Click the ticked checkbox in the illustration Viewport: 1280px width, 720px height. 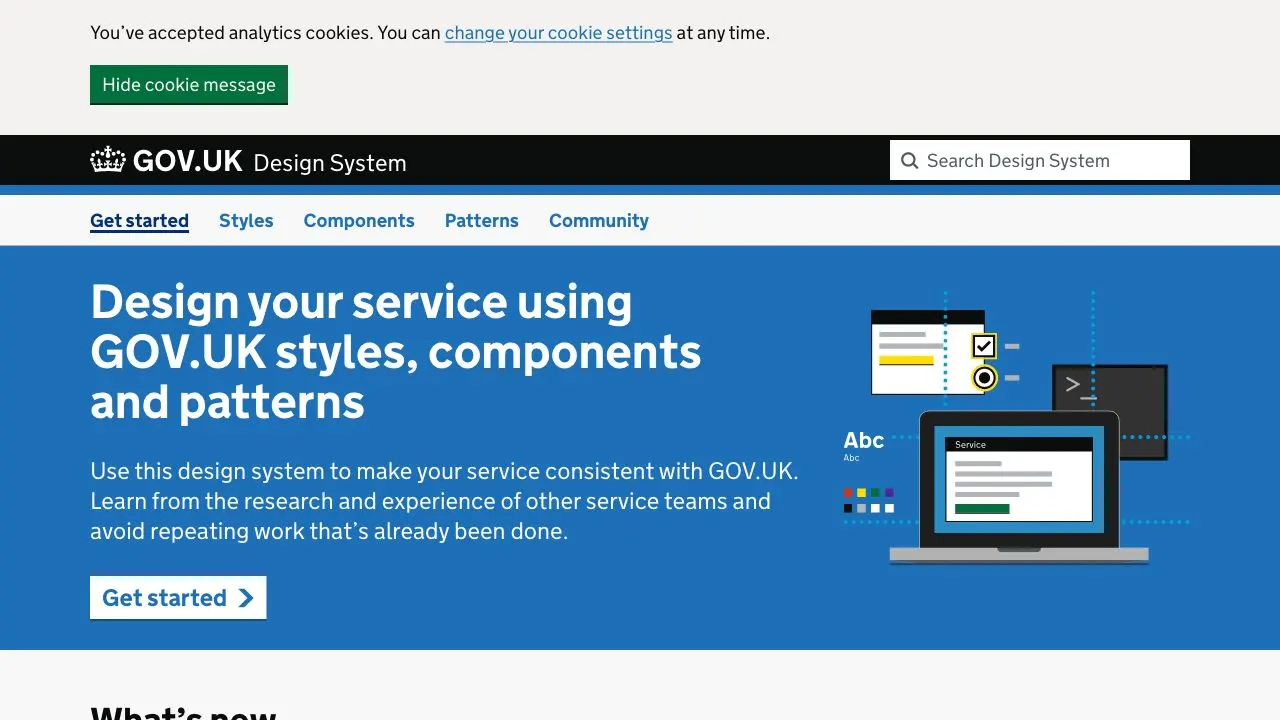[984, 346]
